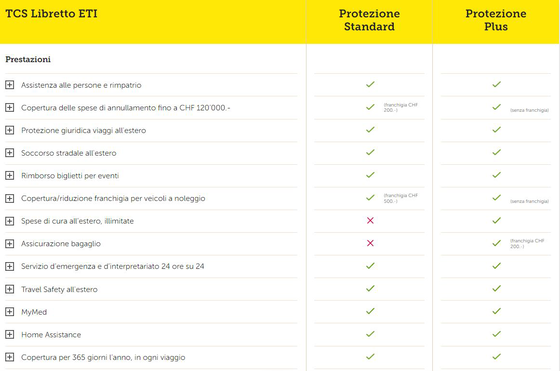560x371 pixels.
Task: Expand the Home Assistance row
Action: coord(10,335)
